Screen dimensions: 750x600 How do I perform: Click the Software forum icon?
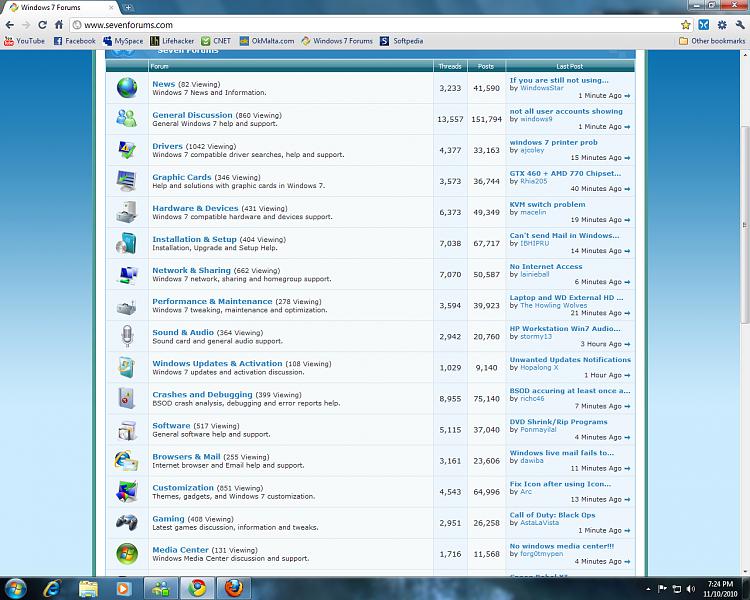click(127, 430)
